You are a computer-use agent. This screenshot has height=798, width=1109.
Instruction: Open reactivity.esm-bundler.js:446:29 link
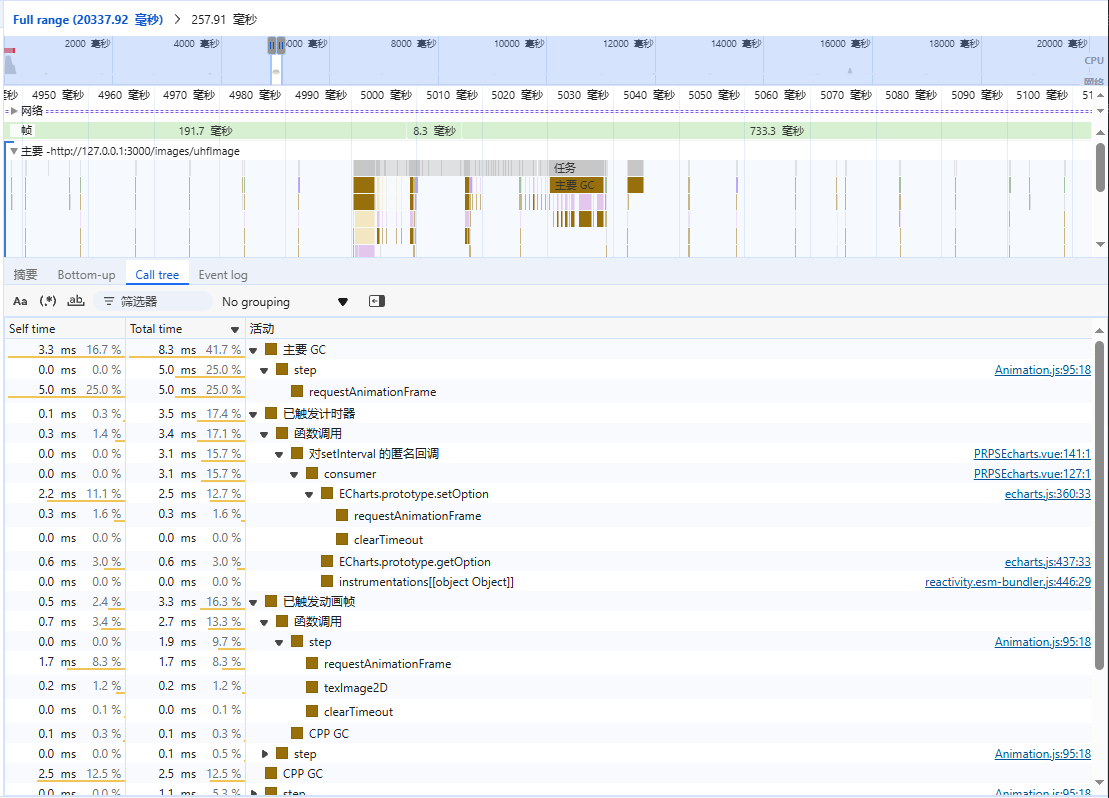click(x=1007, y=582)
